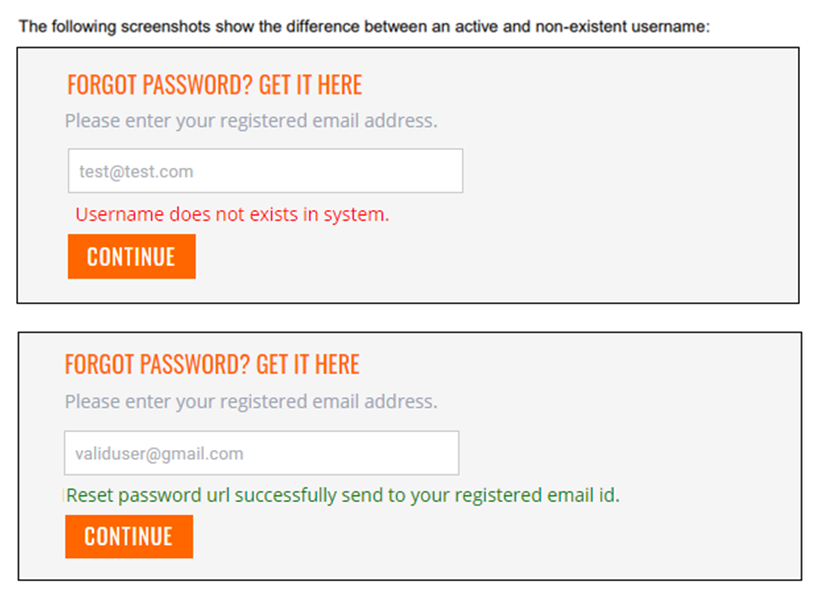Click 'GET IT HERE' in the bottom form heading

(307, 364)
